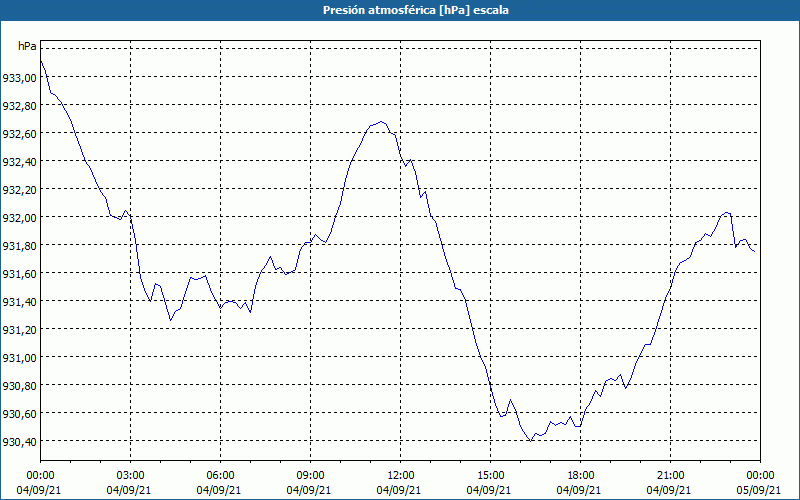This screenshot has width=800, height=500.
Task: Click the pressure curve peak near 11:00
Action: 381,121
